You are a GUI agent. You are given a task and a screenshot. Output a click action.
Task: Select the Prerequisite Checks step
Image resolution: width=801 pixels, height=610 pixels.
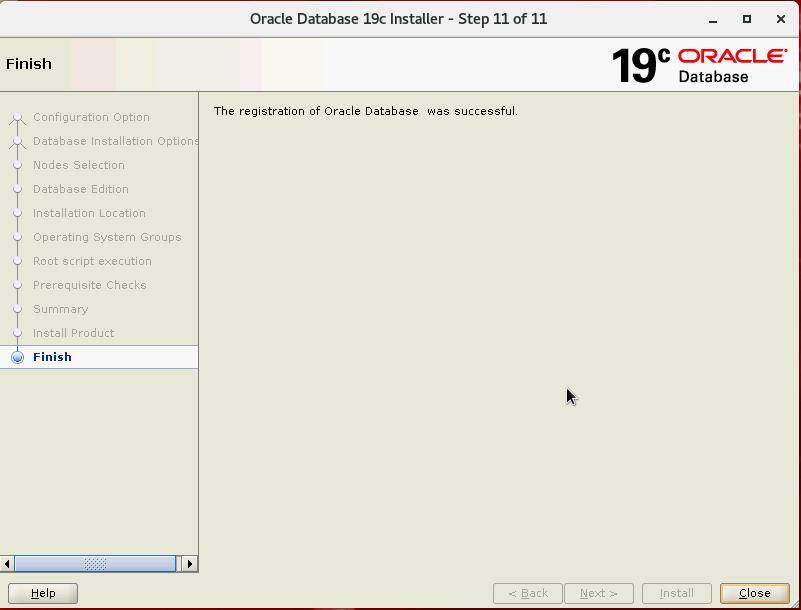click(89, 285)
